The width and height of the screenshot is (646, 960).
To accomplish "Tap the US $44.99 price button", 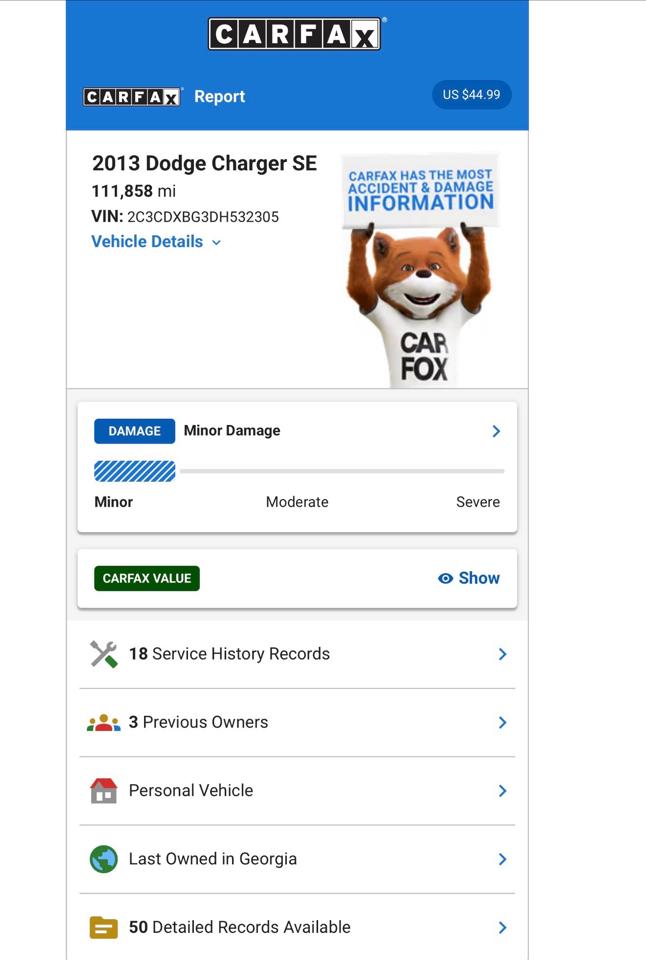I will tap(471, 95).
